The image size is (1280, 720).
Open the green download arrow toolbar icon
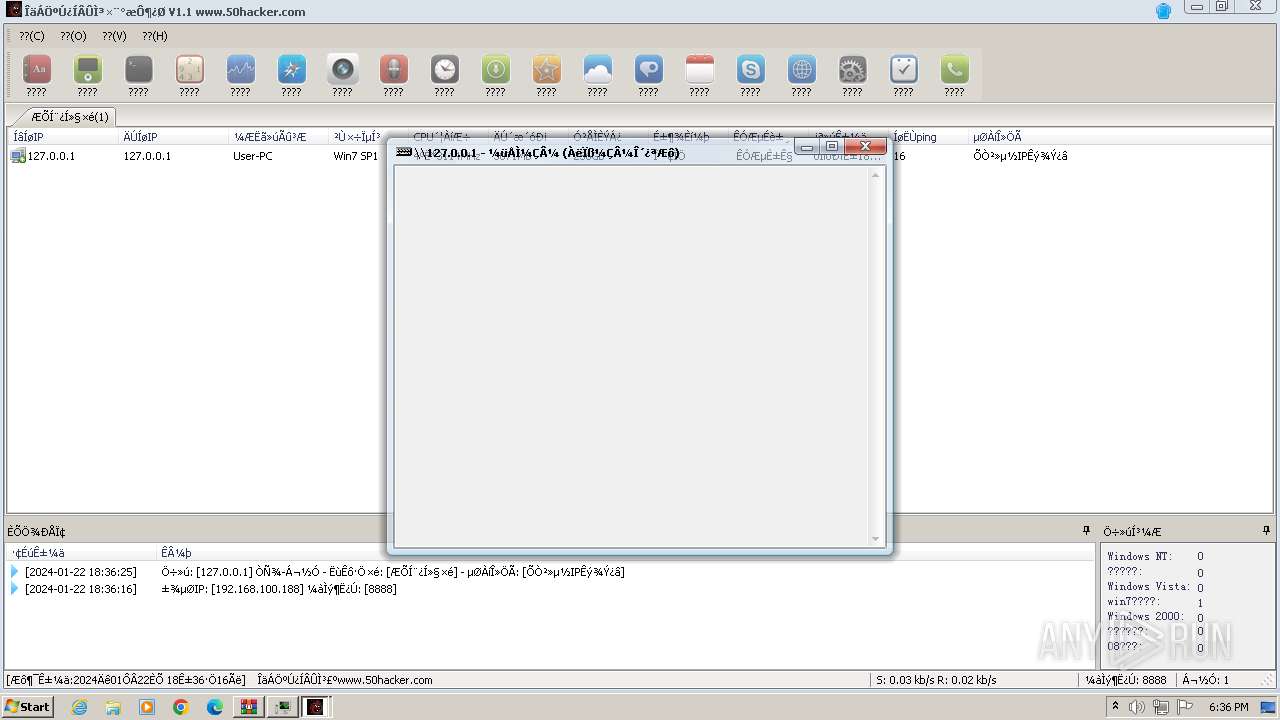(496, 69)
